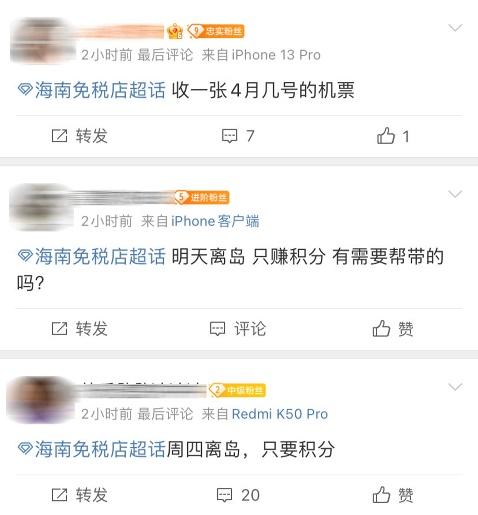Image resolution: width=478 pixels, height=515 pixels.
Task: View the first poster's avatar profile
Action: coord(43,41)
